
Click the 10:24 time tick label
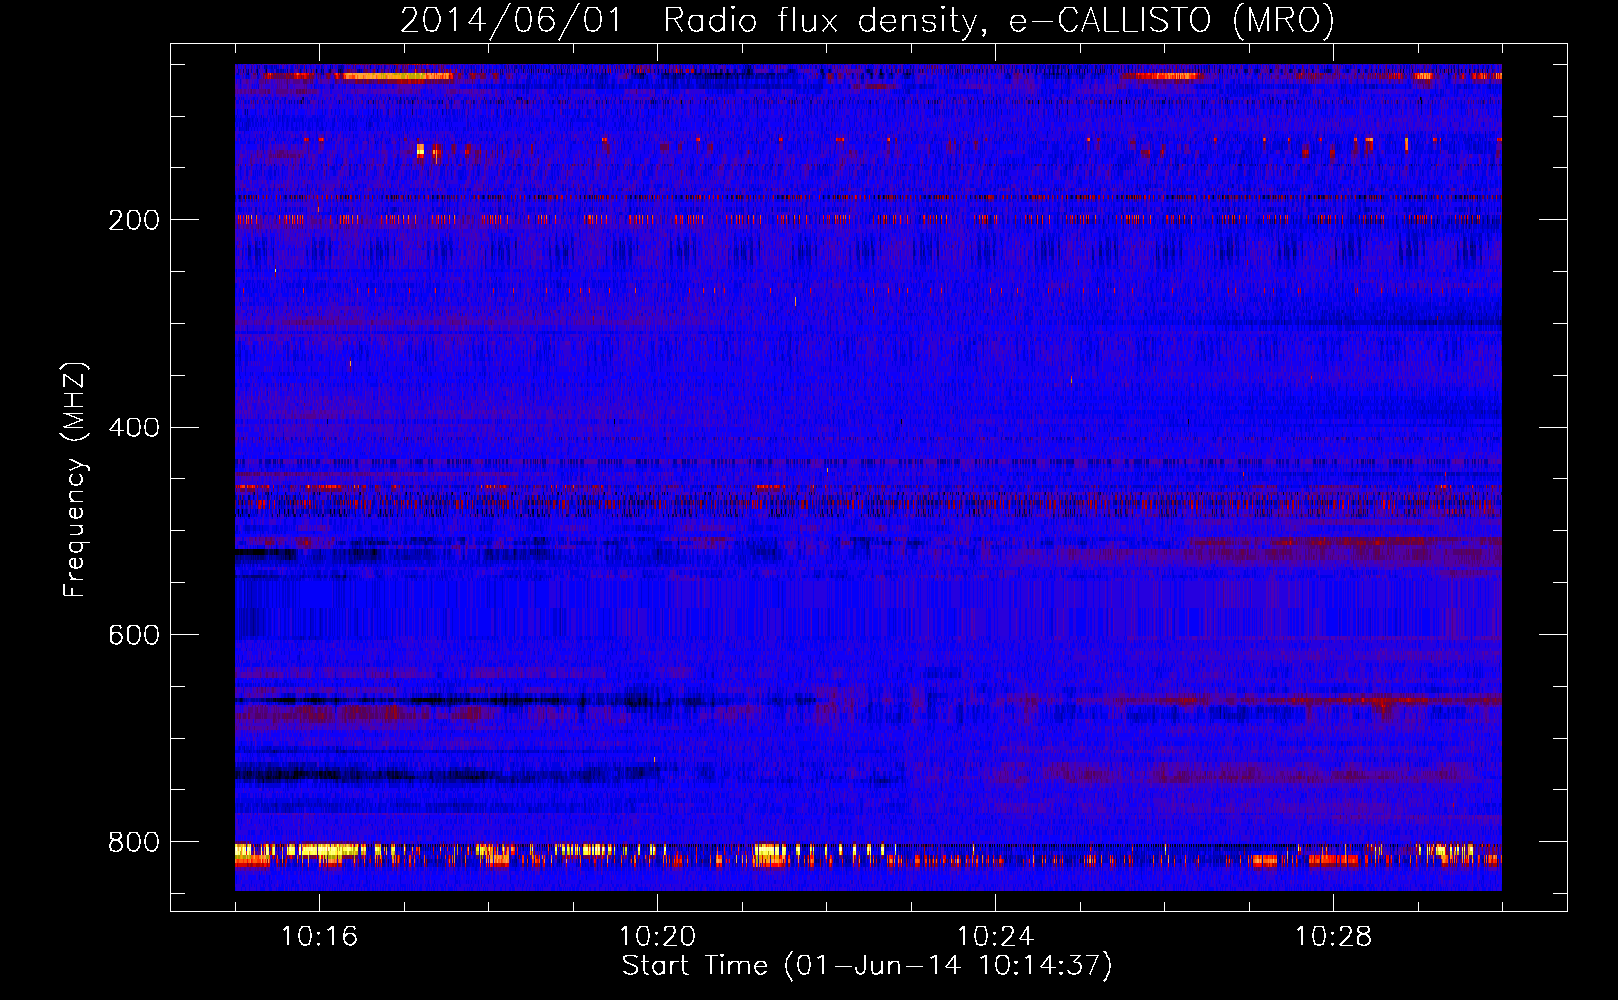click(x=995, y=936)
